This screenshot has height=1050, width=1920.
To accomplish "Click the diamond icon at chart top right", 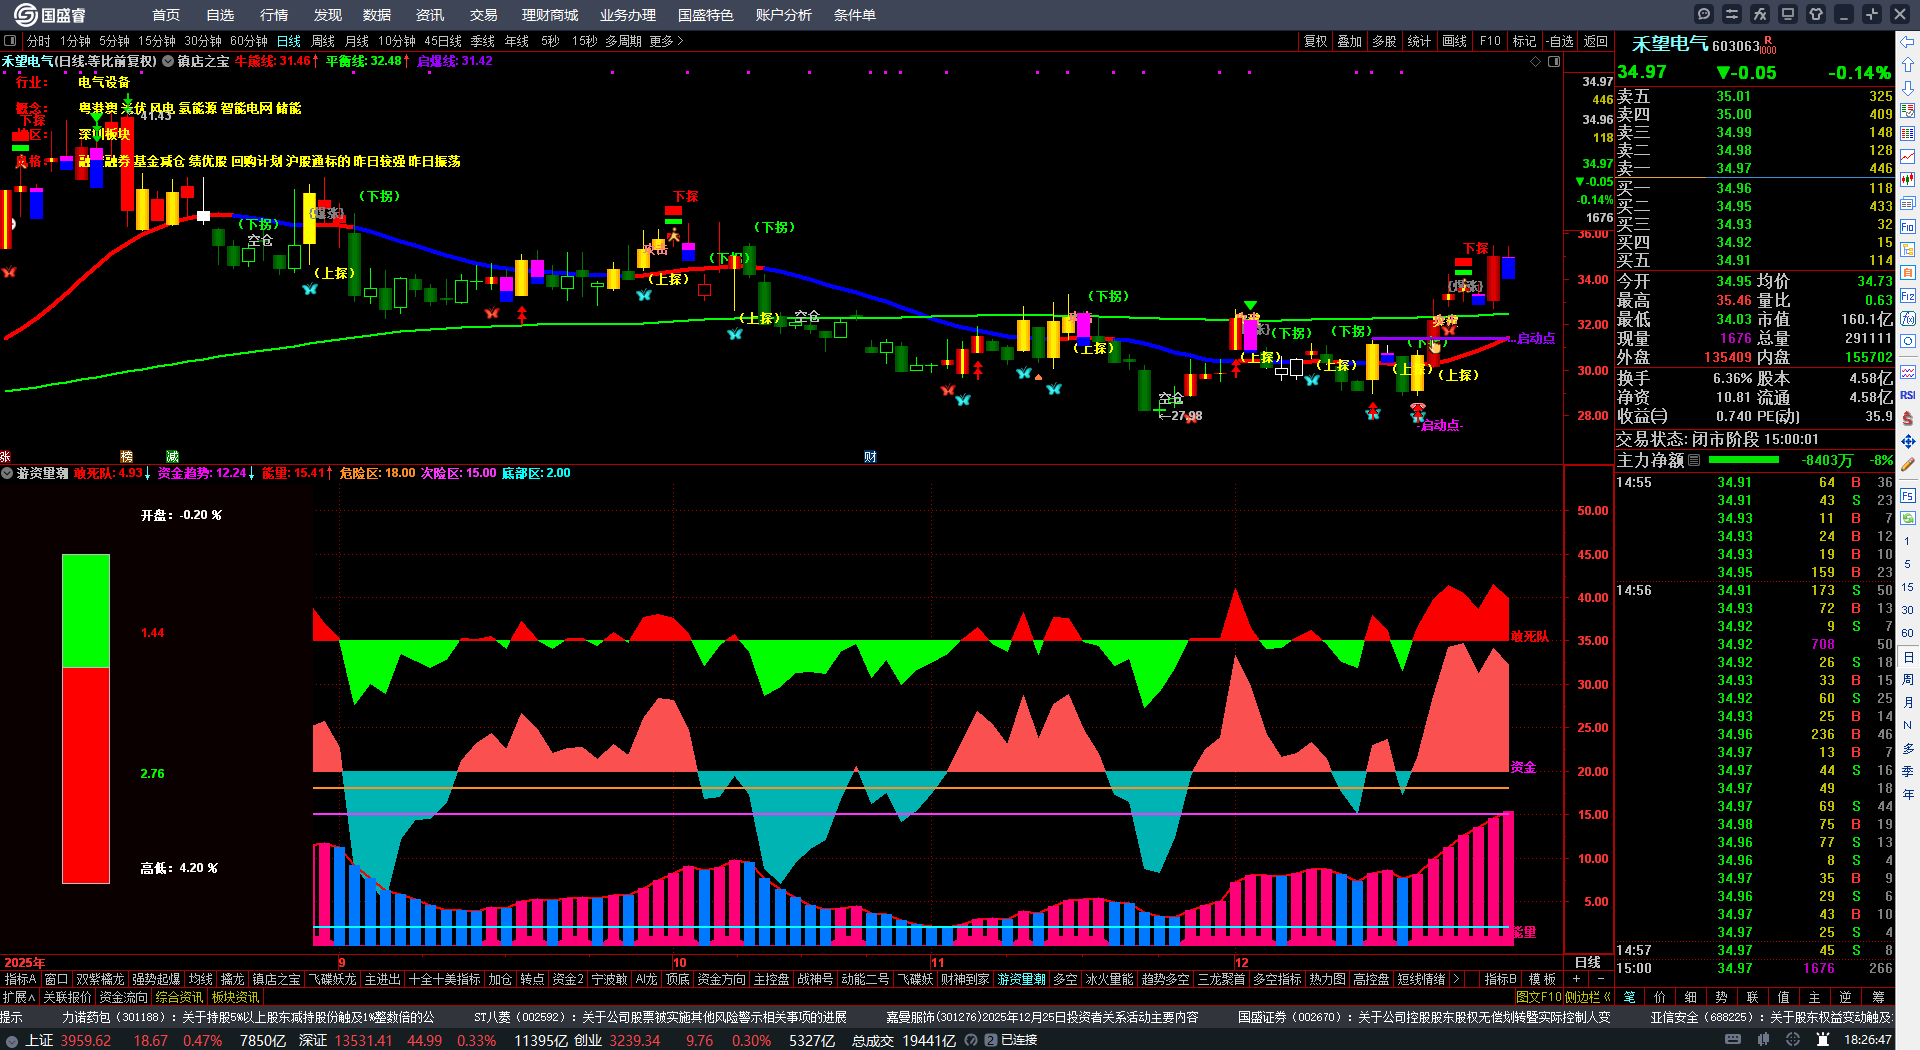I will point(1536,61).
